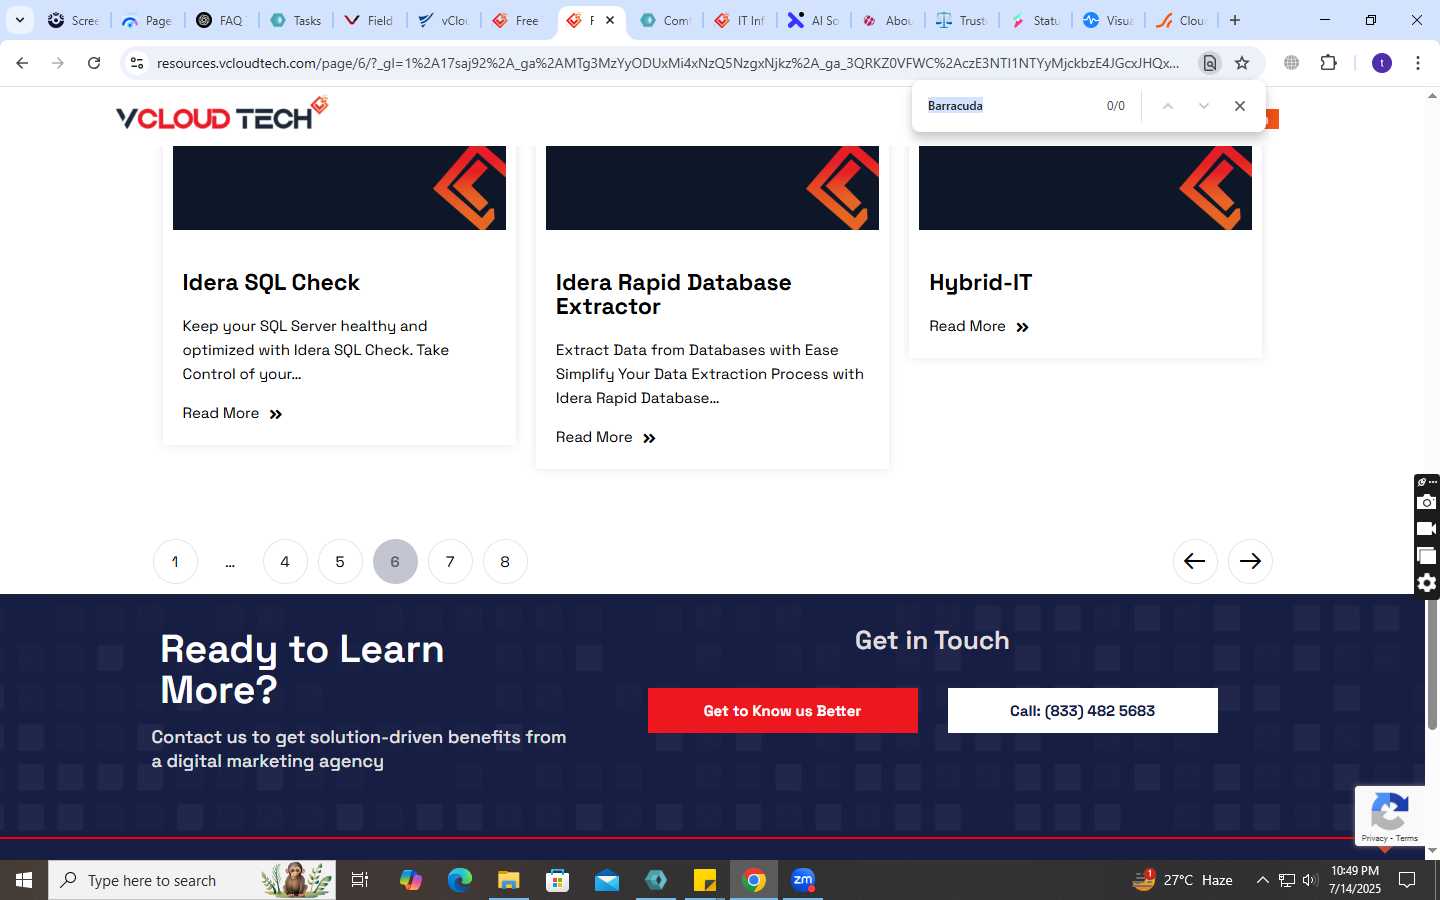The width and height of the screenshot is (1440, 900).
Task: Jump to previous find result
Action: click(x=1167, y=106)
